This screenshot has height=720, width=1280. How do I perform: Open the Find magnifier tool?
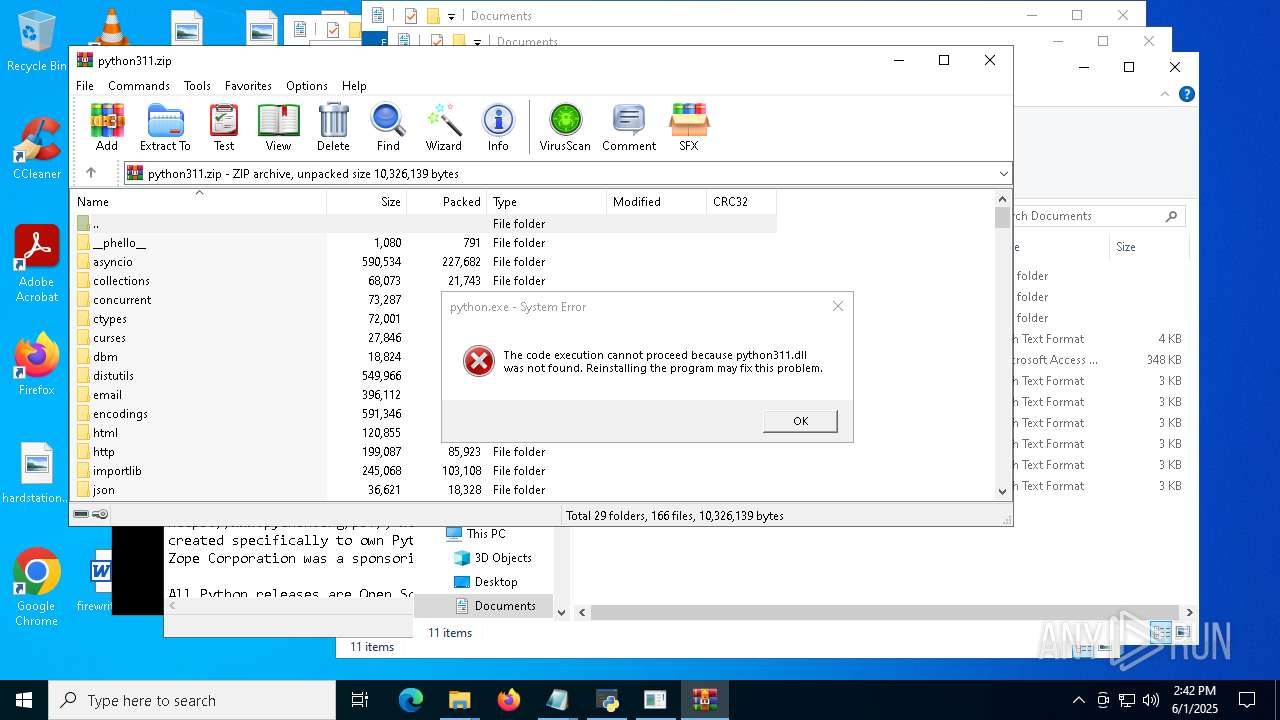click(x=388, y=127)
